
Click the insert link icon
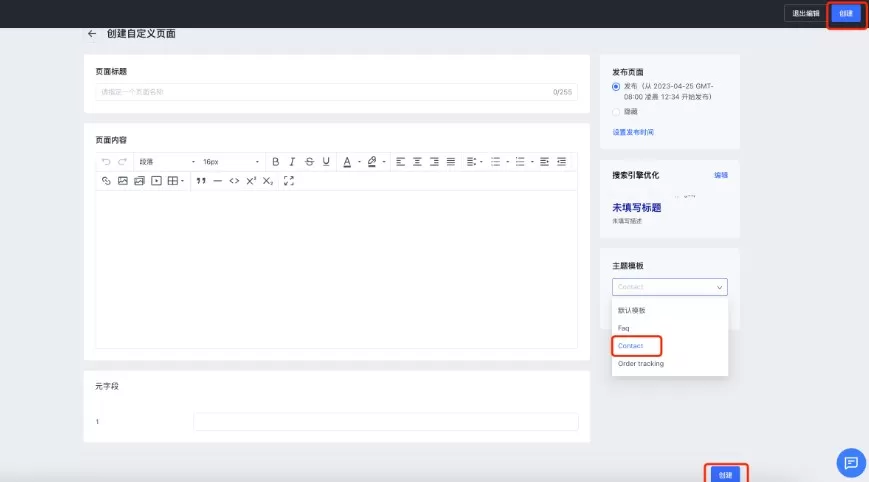[x=106, y=181]
